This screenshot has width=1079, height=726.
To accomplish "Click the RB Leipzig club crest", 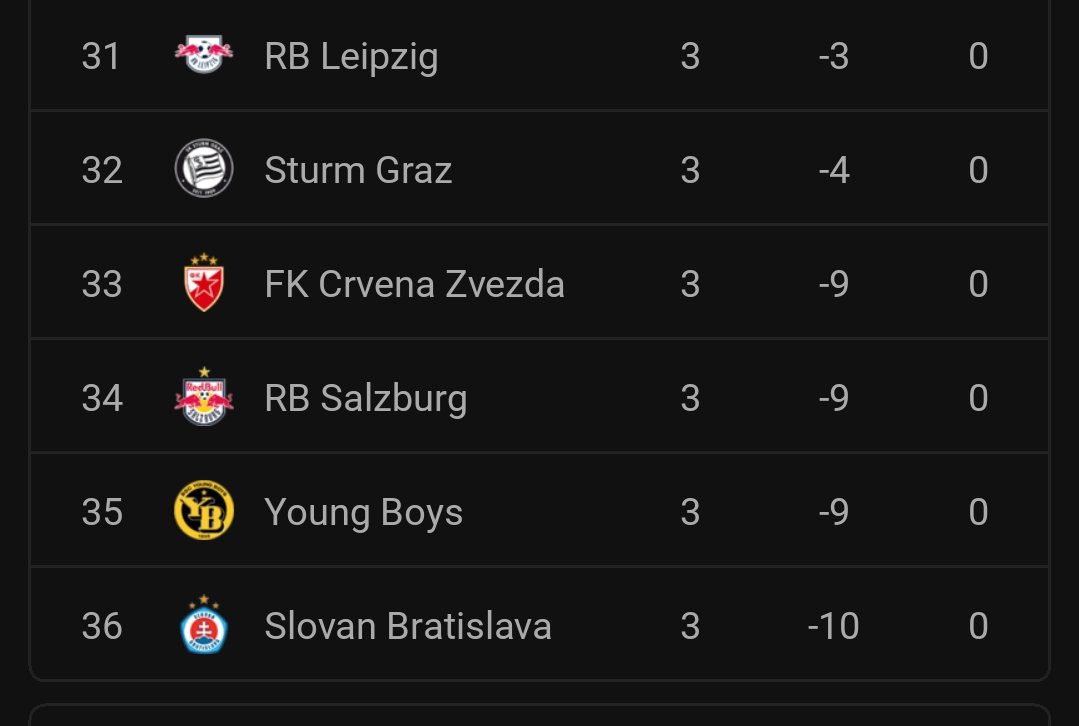I will [x=204, y=56].
